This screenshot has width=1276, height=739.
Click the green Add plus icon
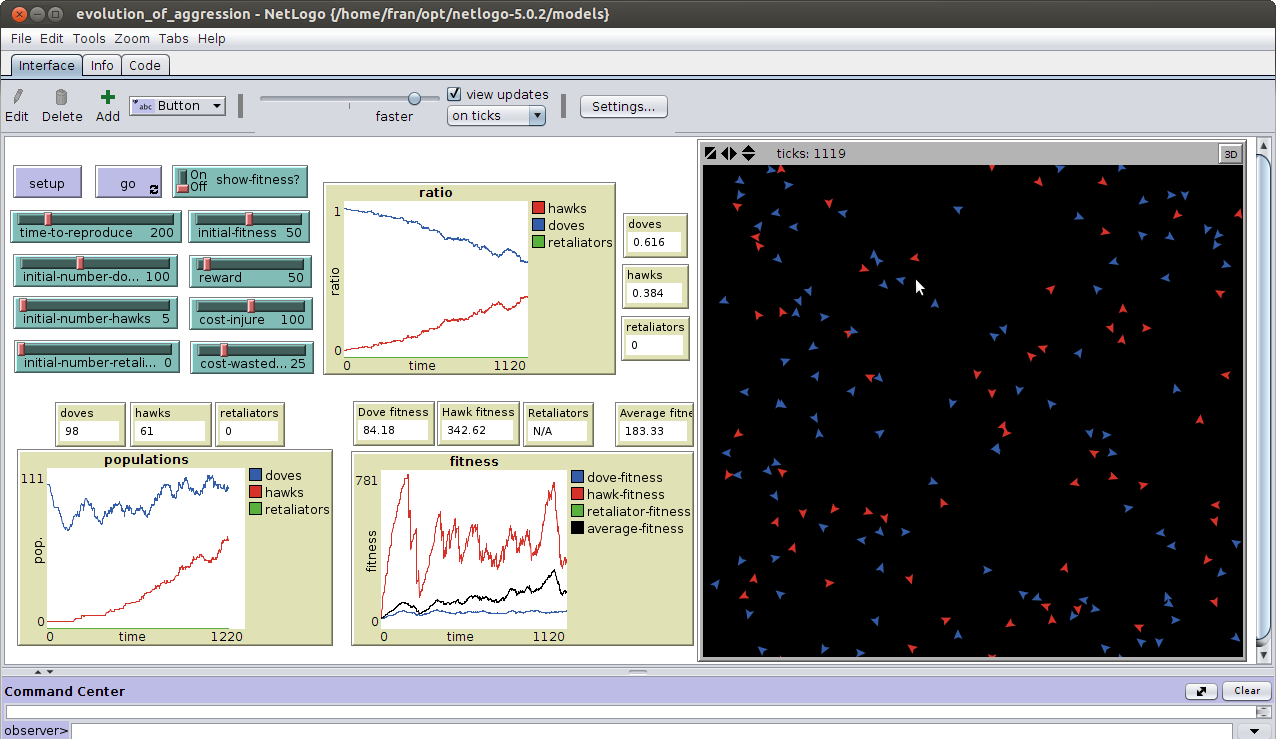pyautogui.click(x=108, y=97)
